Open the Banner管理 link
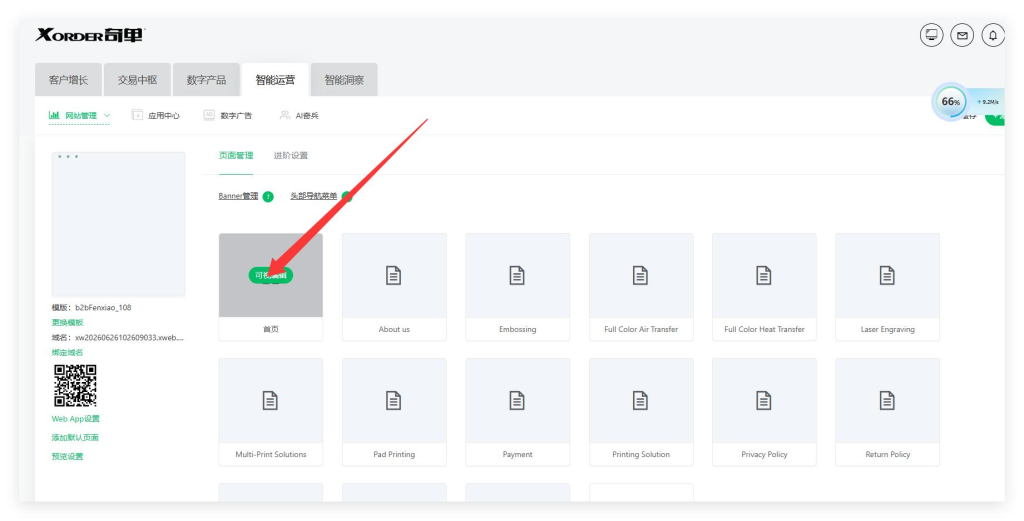The width and height of the screenshot is (1024, 521). [x=238, y=196]
